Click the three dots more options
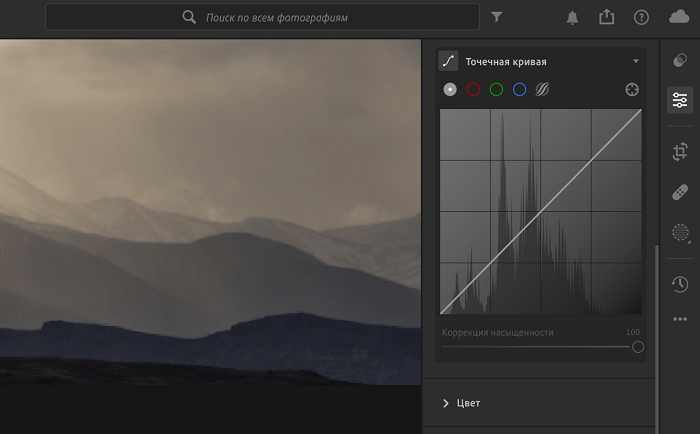The width and height of the screenshot is (700, 434). coord(680,319)
